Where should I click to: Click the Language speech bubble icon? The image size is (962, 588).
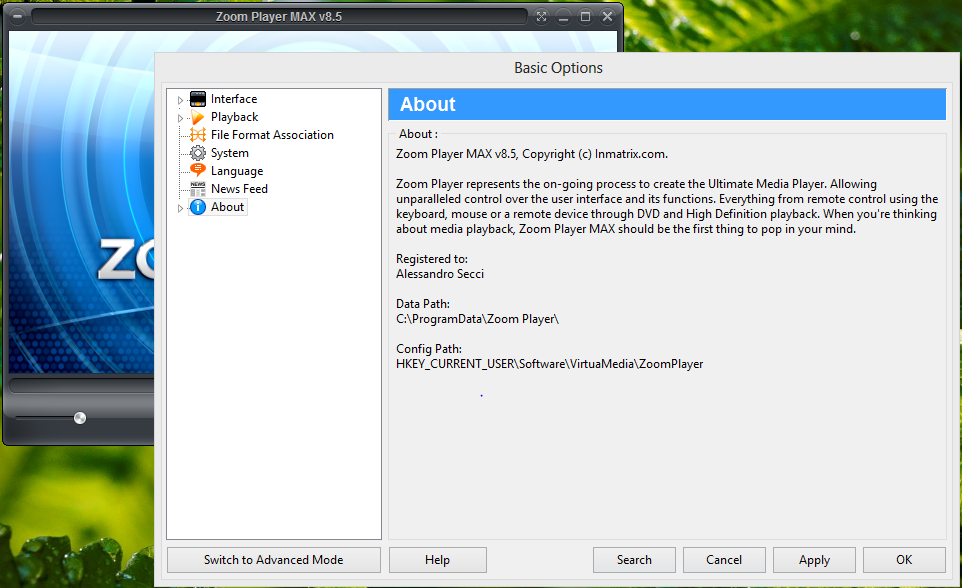click(x=198, y=171)
